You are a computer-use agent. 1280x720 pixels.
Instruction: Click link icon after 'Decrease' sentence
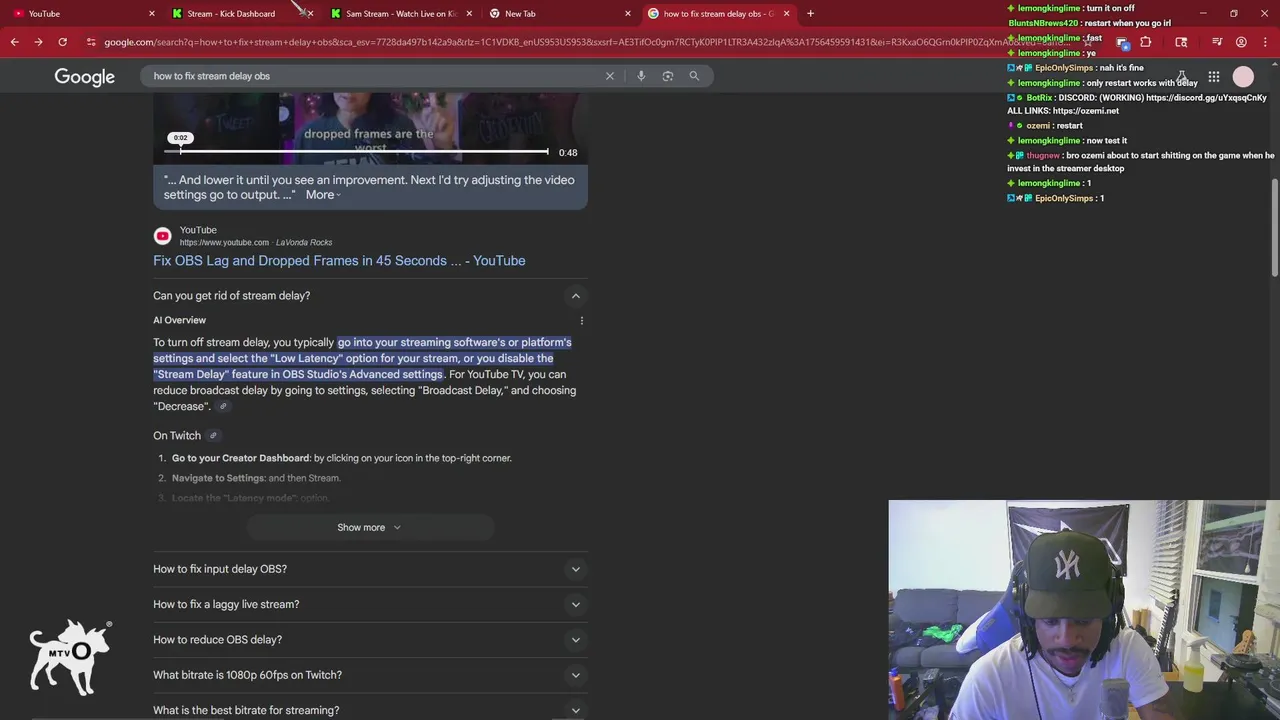(x=223, y=407)
